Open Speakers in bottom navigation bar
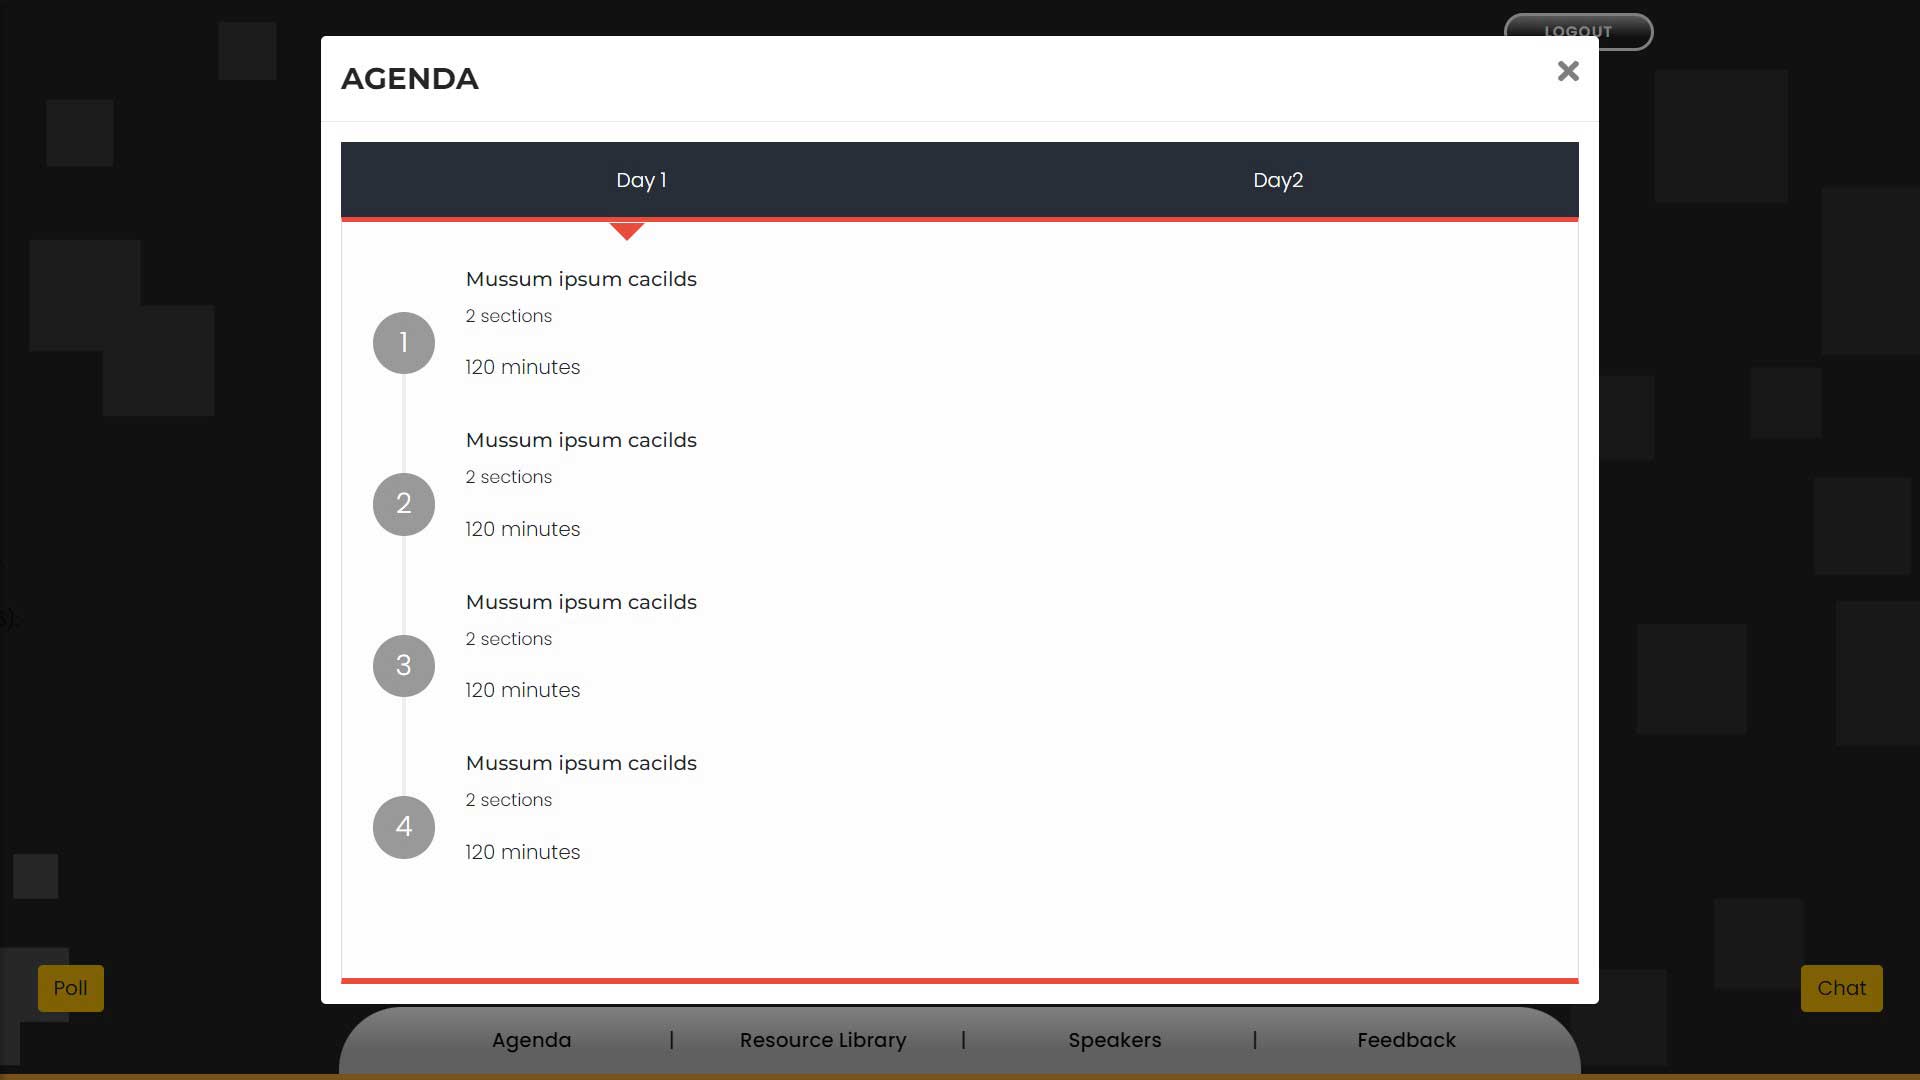 (1114, 1040)
